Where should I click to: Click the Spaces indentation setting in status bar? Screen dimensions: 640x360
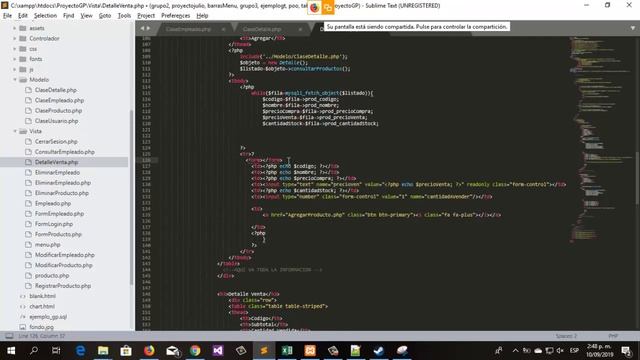566,336
